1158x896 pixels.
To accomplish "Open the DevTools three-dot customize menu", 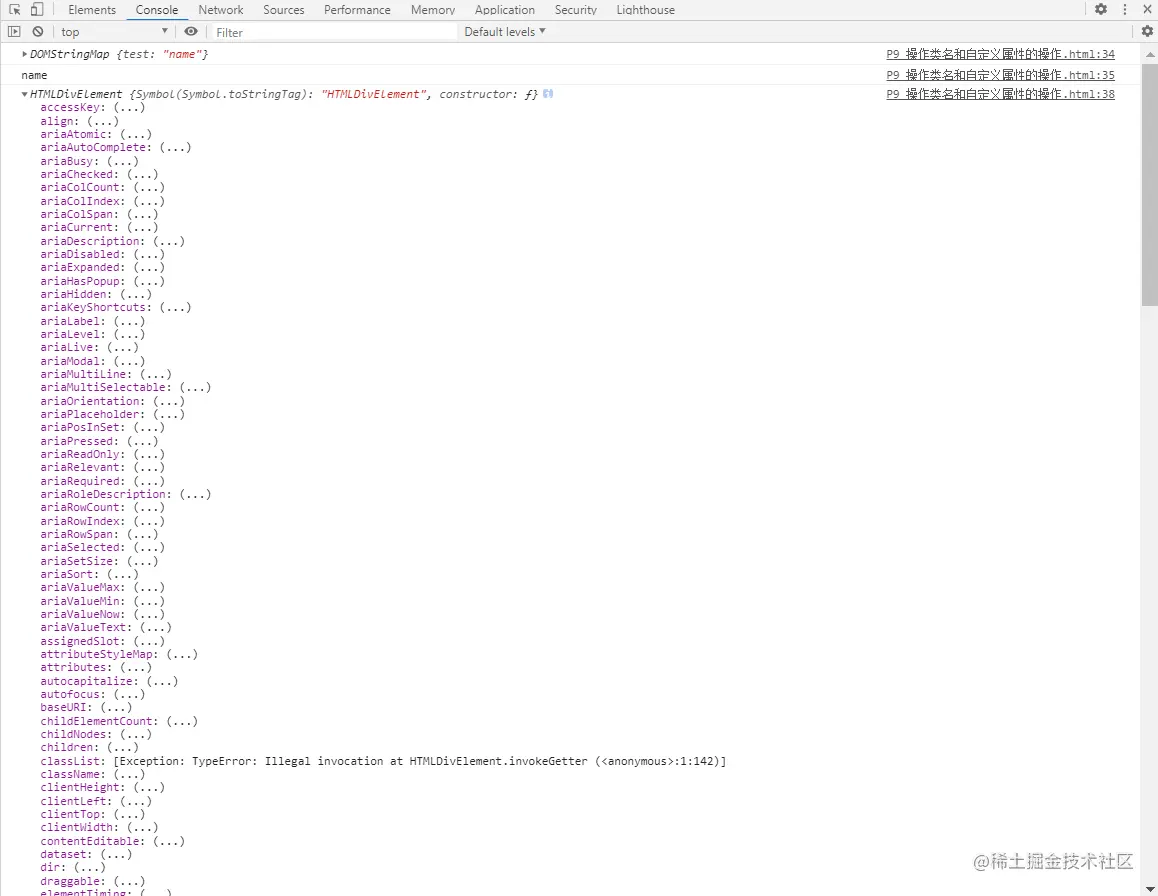I will 1125,10.
